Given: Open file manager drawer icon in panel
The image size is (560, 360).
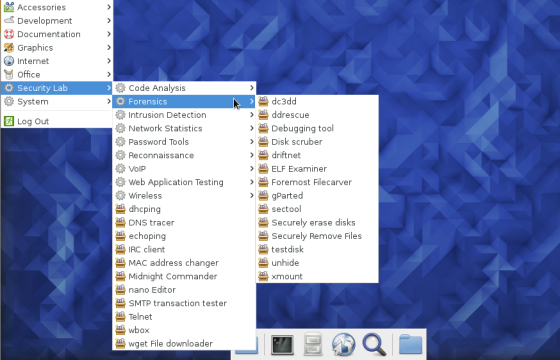Looking at the screenshot, I should [313, 344].
